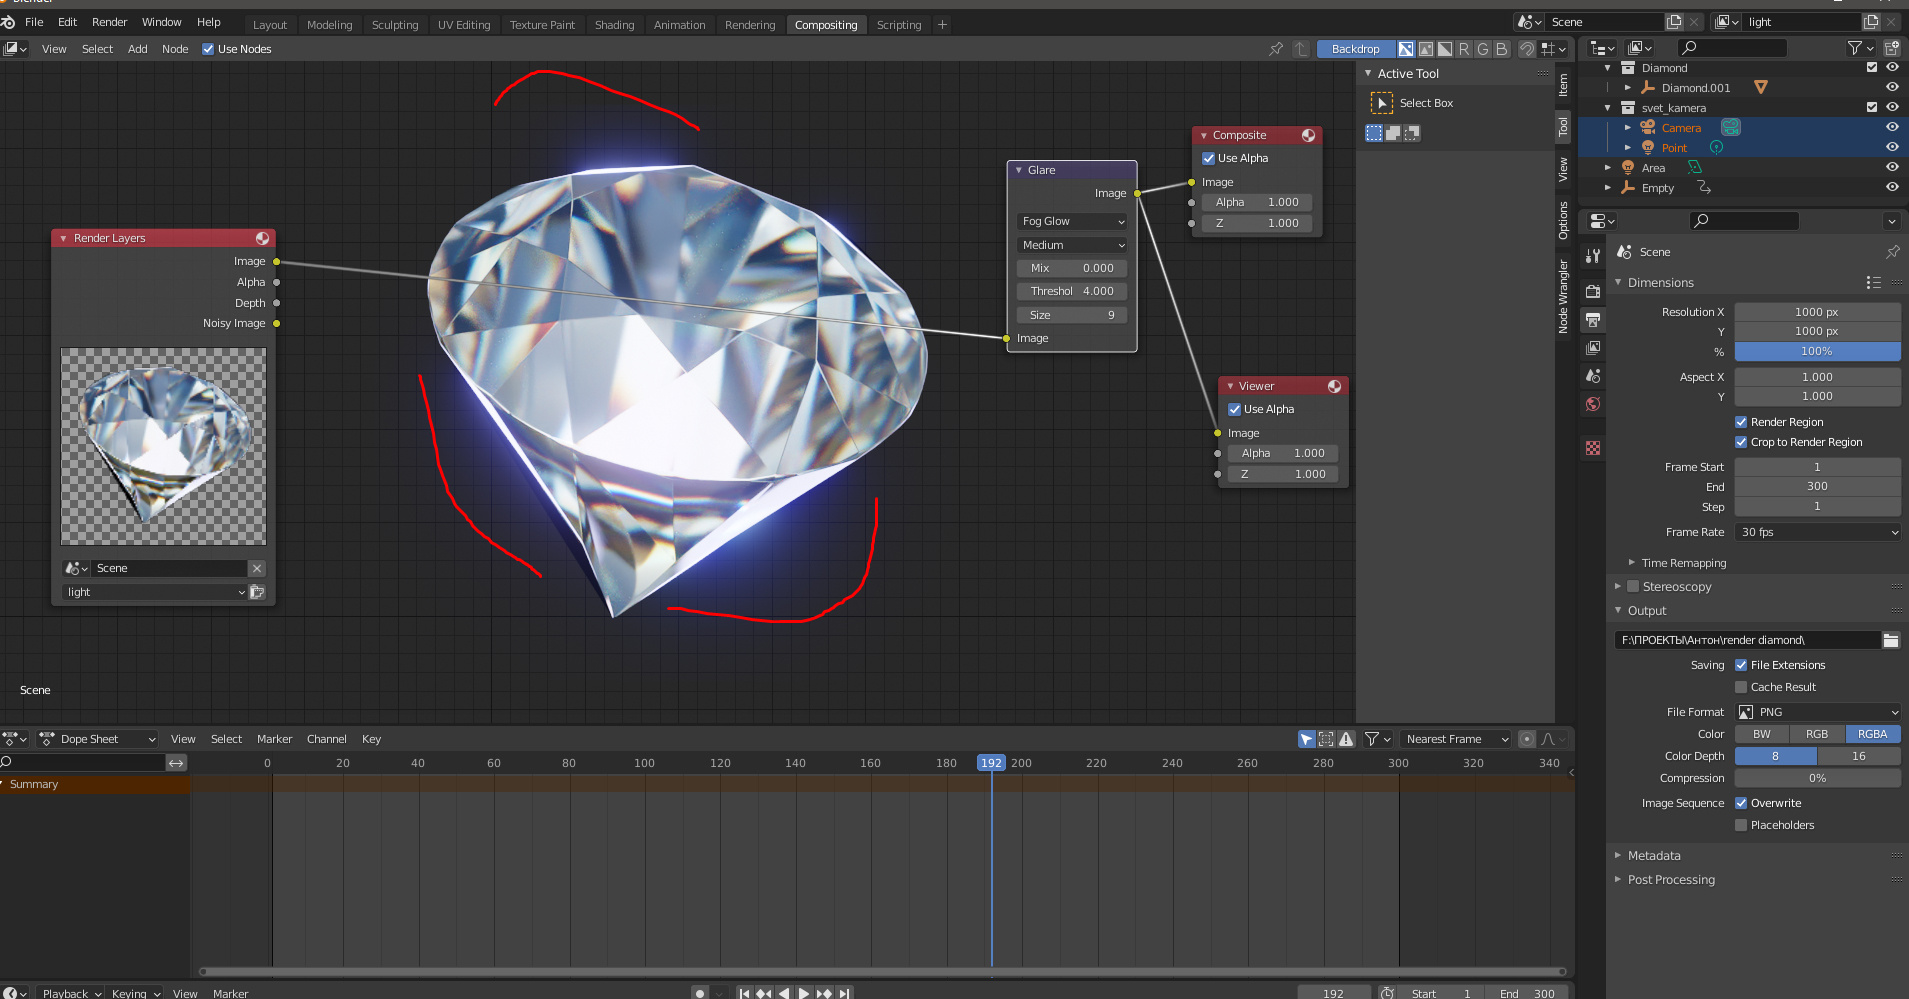Open the Render menu
Screen dimensions: 1909x999
click(x=110, y=22)
